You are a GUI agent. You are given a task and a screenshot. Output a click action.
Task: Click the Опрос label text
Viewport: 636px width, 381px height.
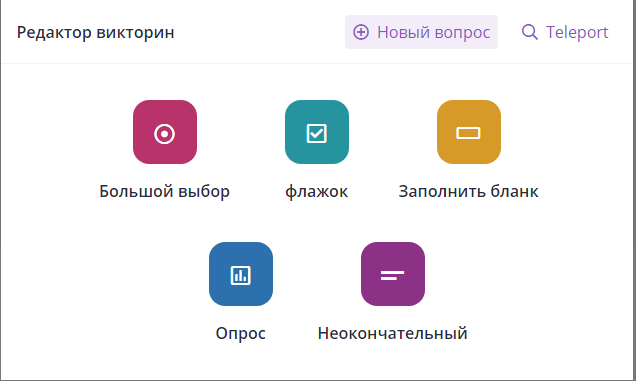(x=241, y=334)
